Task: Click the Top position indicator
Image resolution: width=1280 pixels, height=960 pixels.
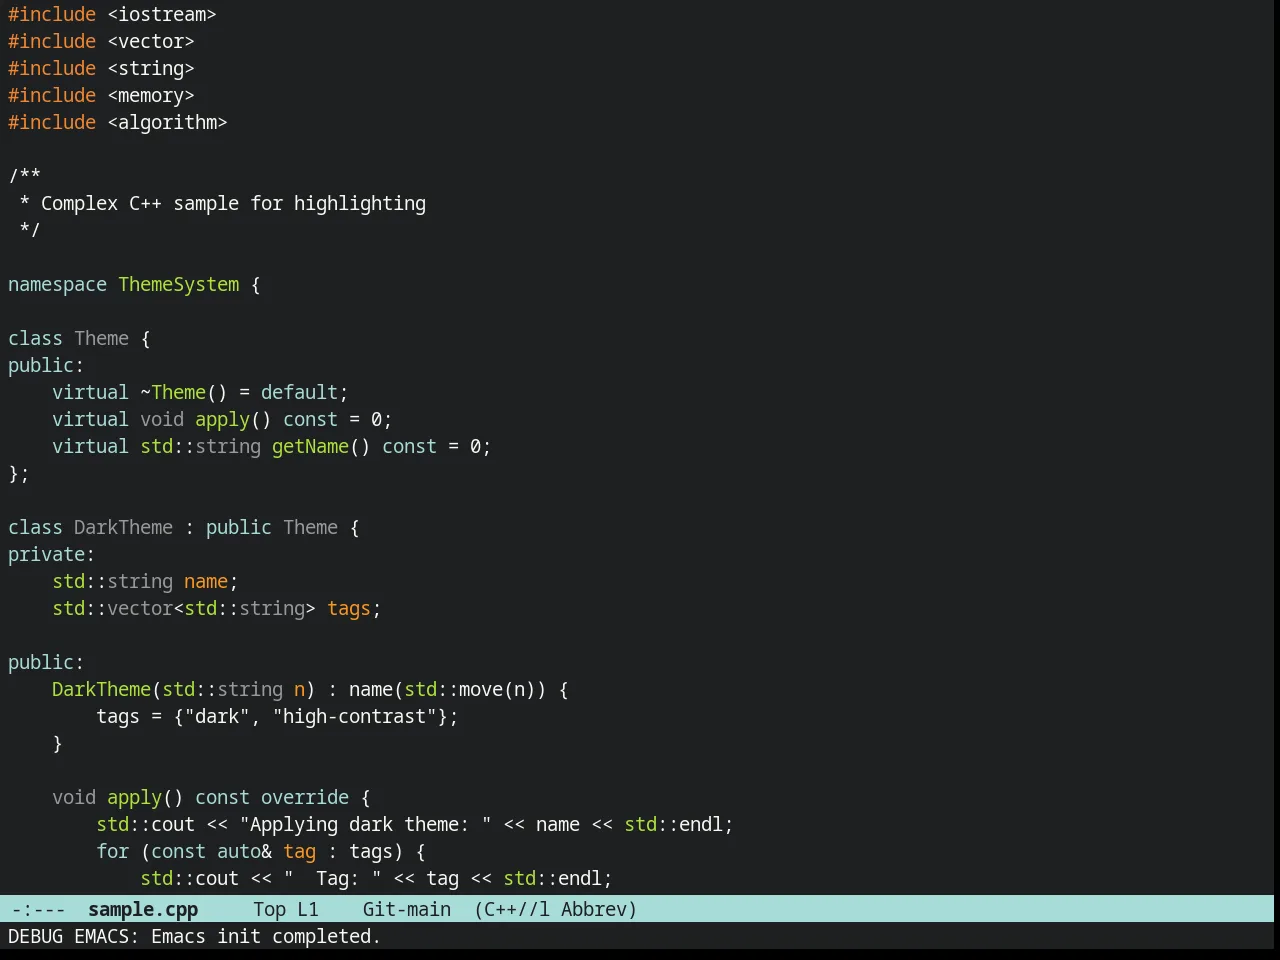Action: (270, 909)
